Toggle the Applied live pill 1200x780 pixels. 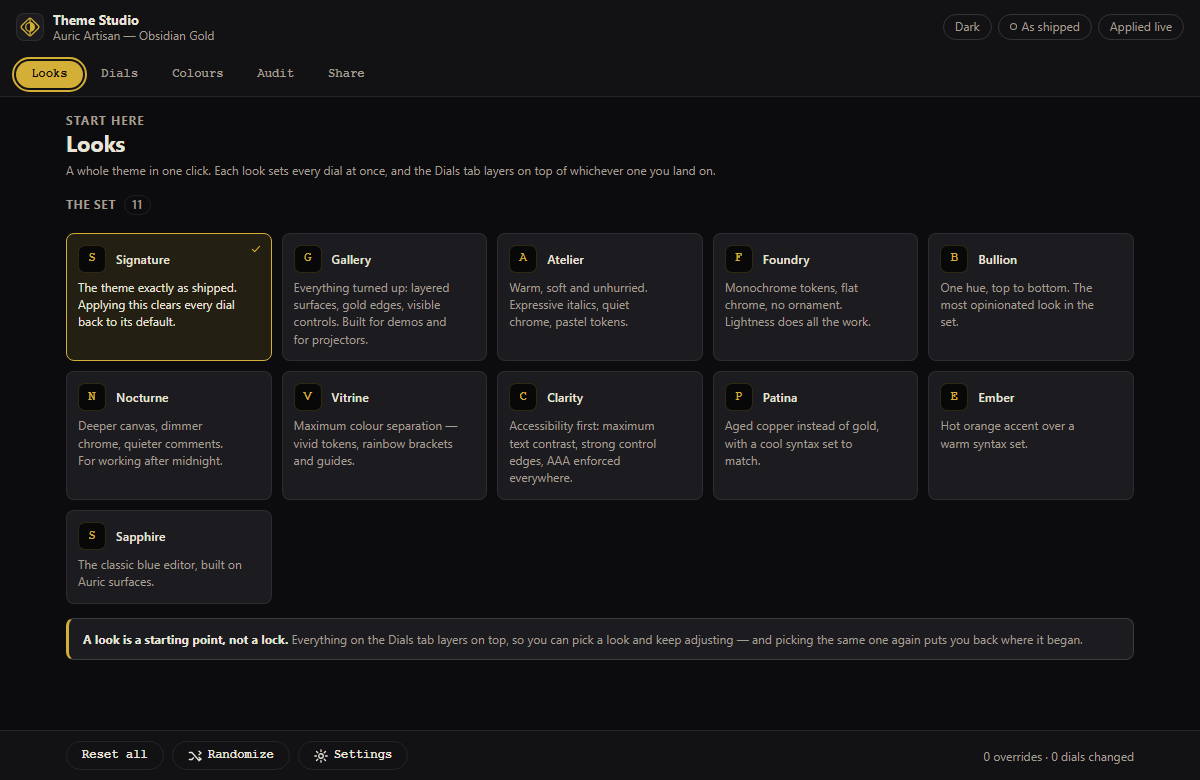pyautogui.click(x=1141, y=27)
